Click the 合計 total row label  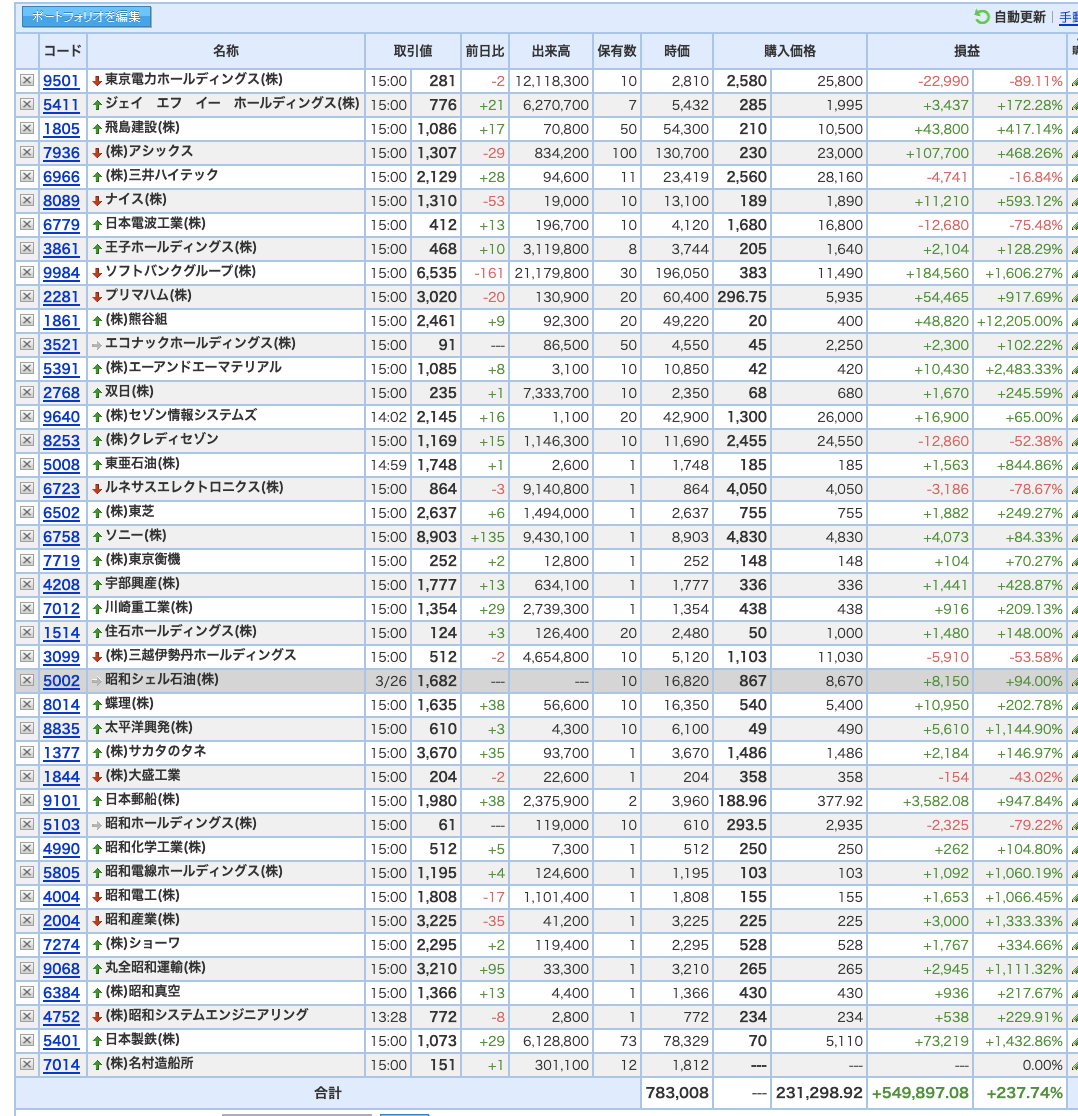click(328, 1093)
